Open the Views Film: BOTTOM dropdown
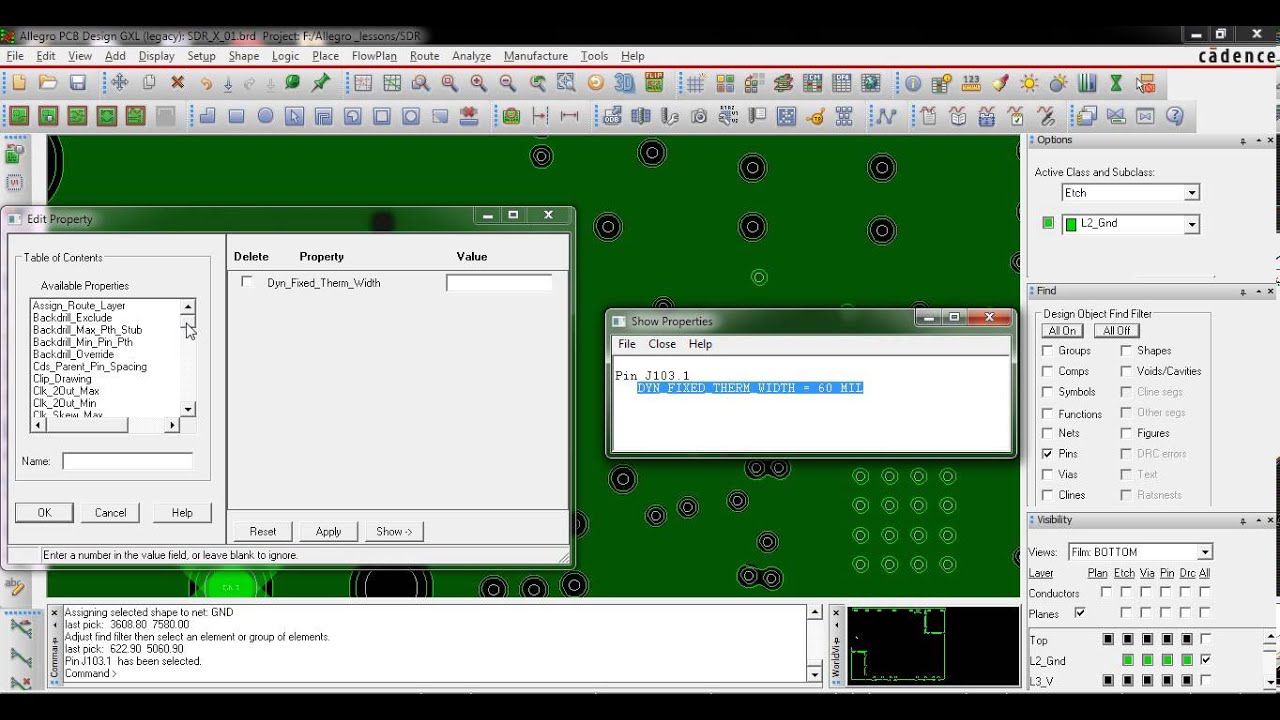This screenshot has width=1280, height=720. (1205, 552)
